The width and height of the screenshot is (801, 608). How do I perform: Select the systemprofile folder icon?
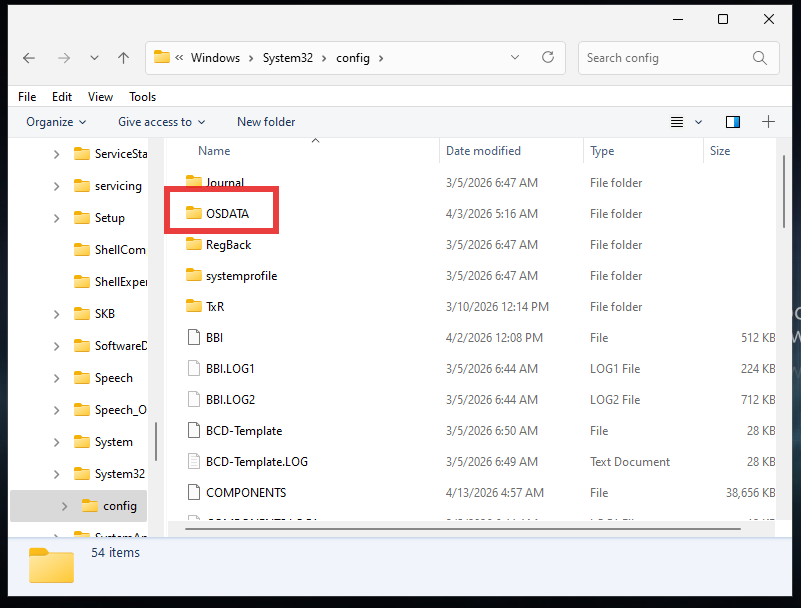coord(194,275)
